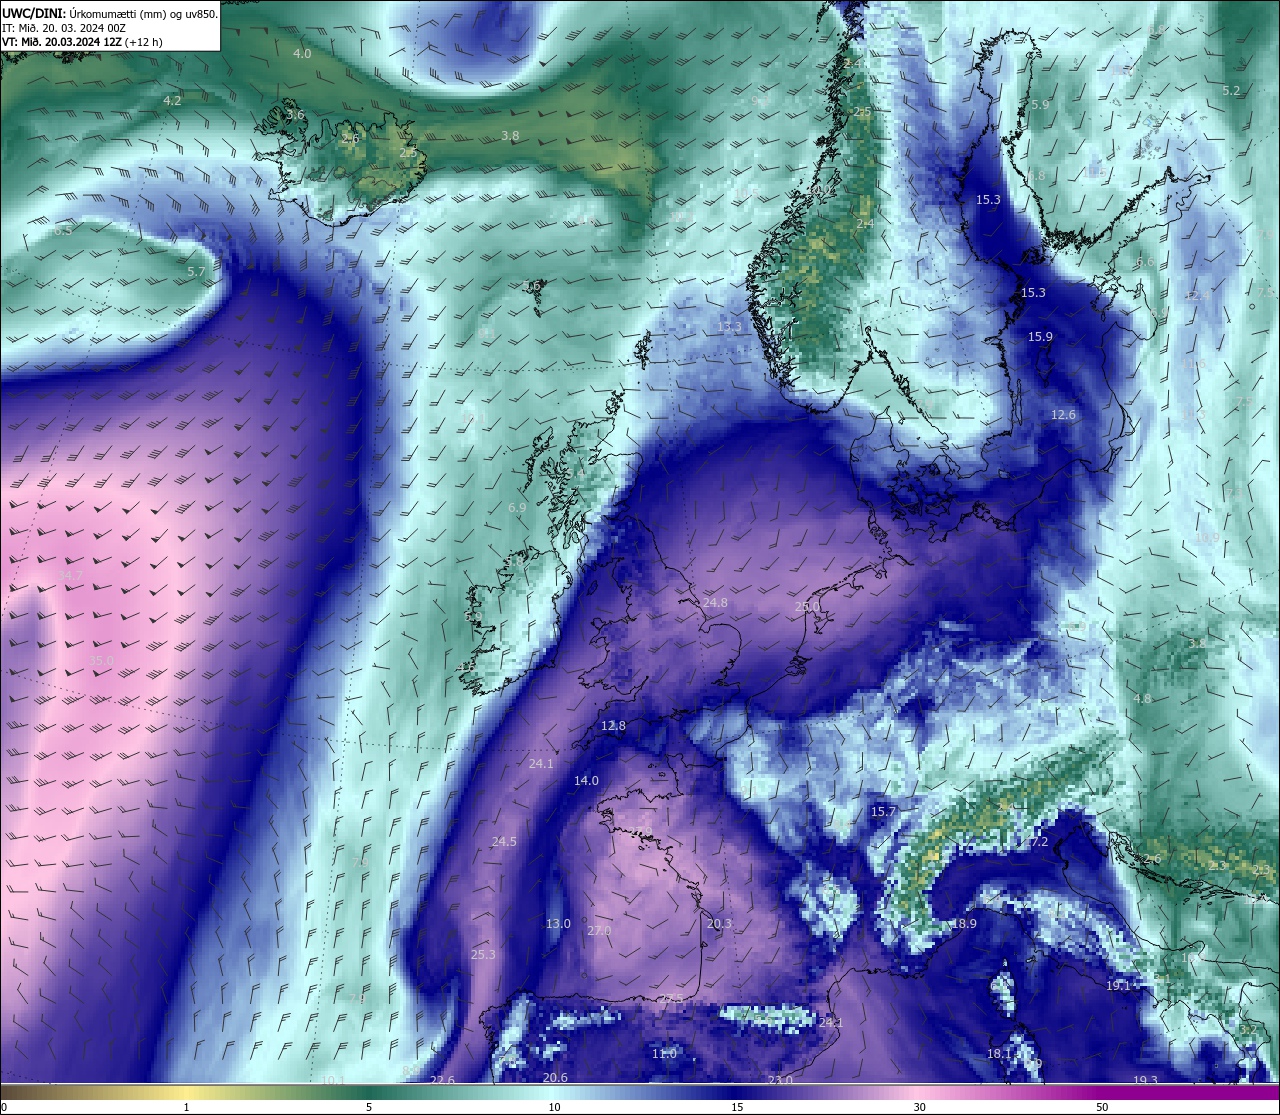Viewport: 1280px width, 1115px height.
Task: Click the 12.6 value near the Baltic coast
Action: [1063, 415]
